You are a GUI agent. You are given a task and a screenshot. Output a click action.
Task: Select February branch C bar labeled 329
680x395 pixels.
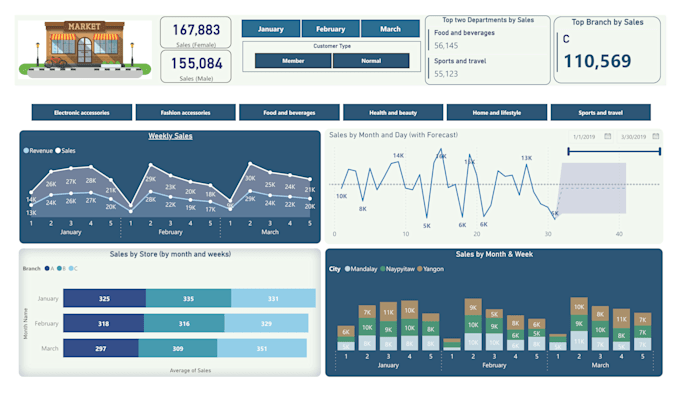266,323
